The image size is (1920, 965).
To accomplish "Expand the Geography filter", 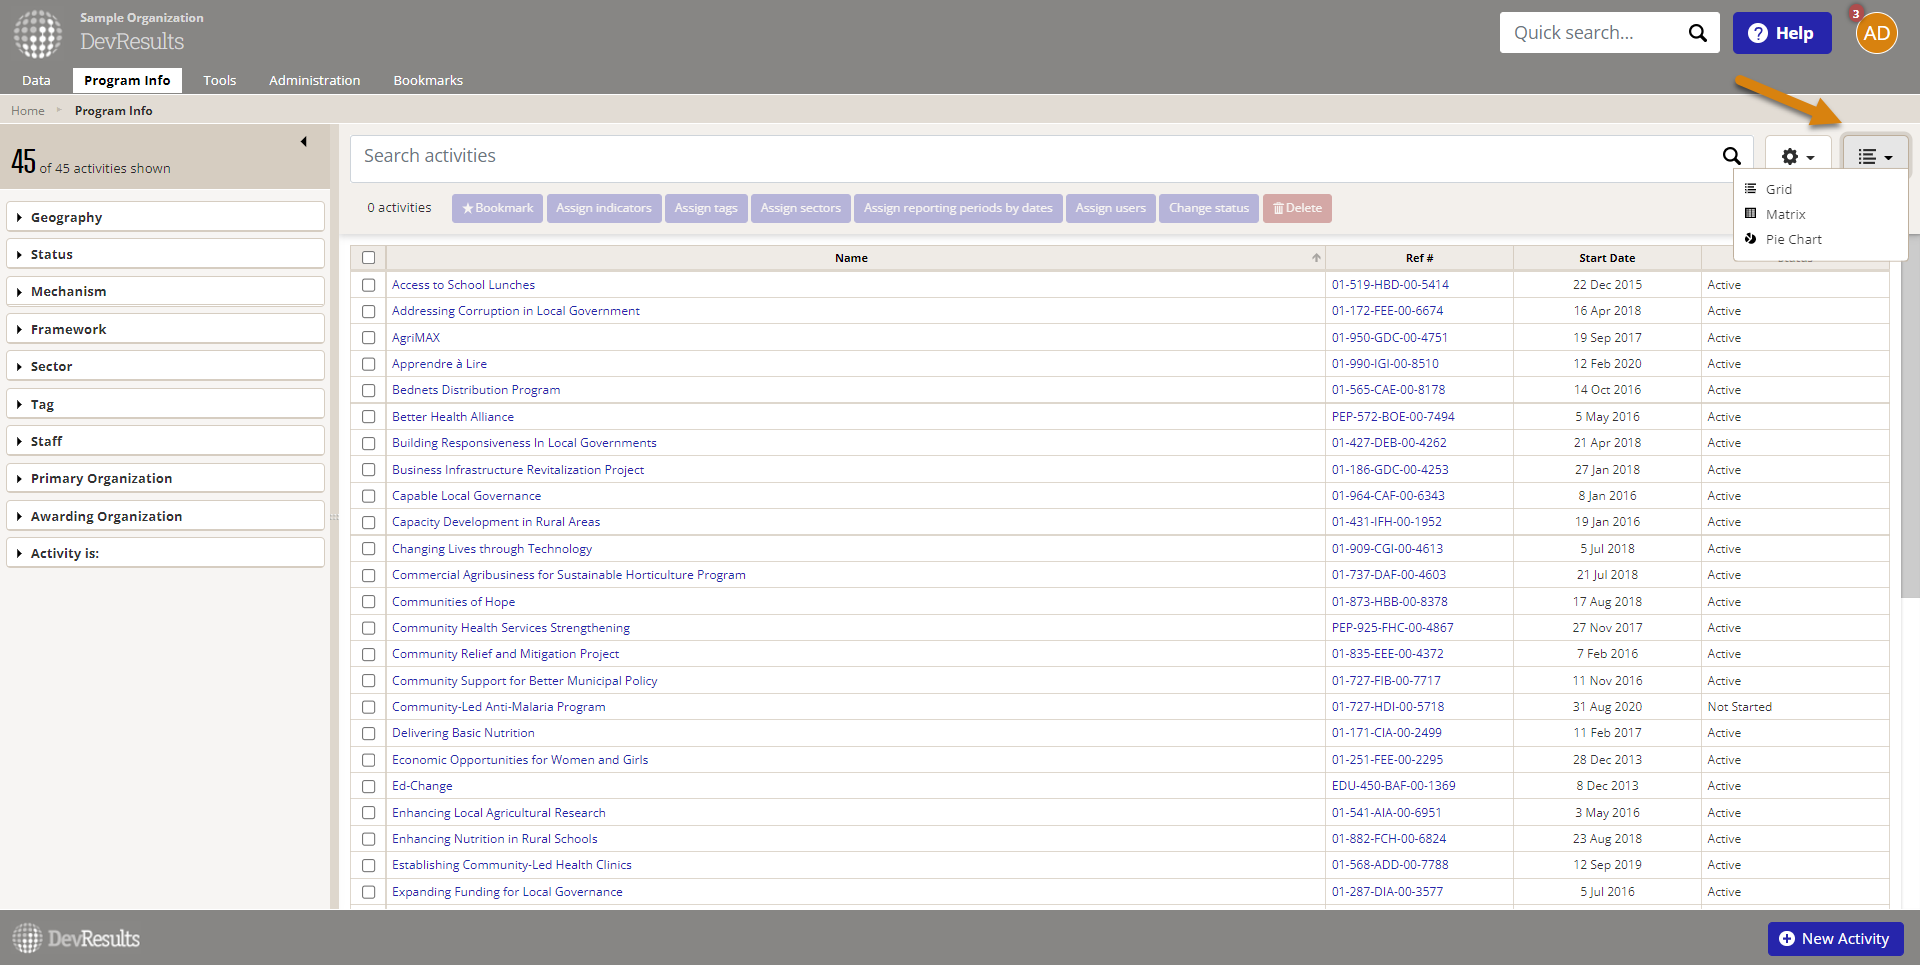I will pos(165,217).
